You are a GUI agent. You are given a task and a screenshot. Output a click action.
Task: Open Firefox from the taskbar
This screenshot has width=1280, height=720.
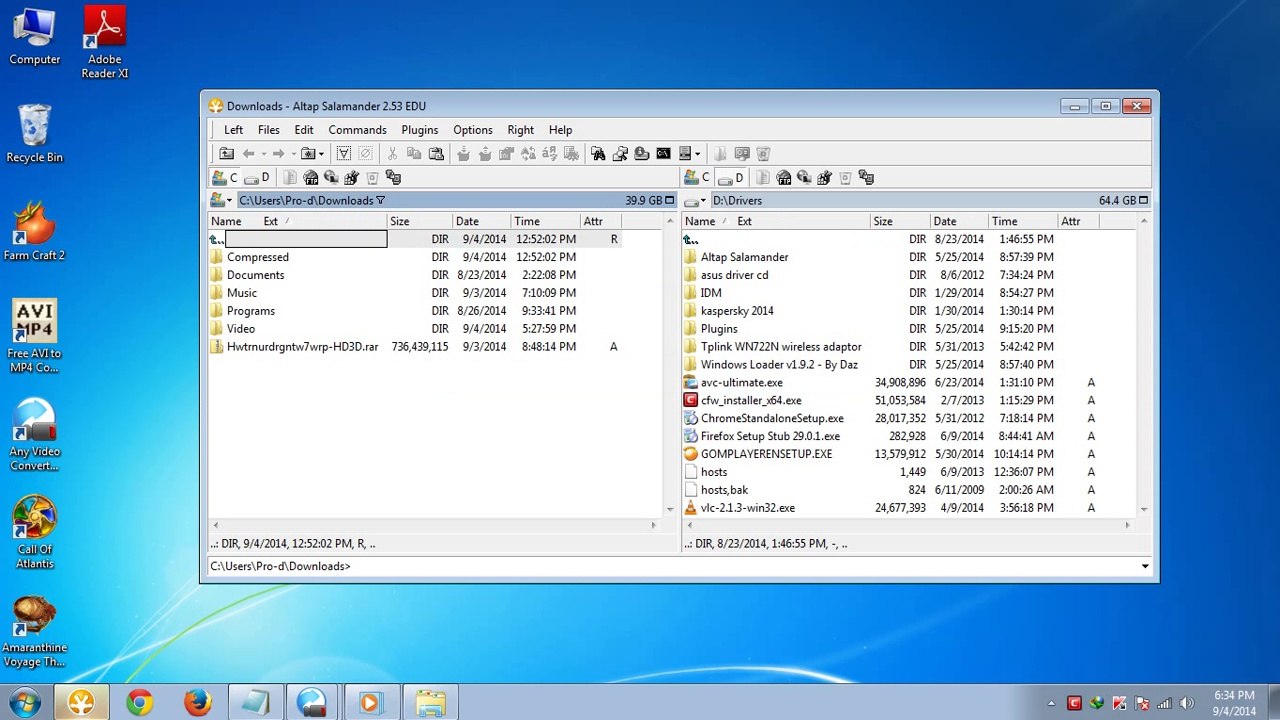[197, 703]
